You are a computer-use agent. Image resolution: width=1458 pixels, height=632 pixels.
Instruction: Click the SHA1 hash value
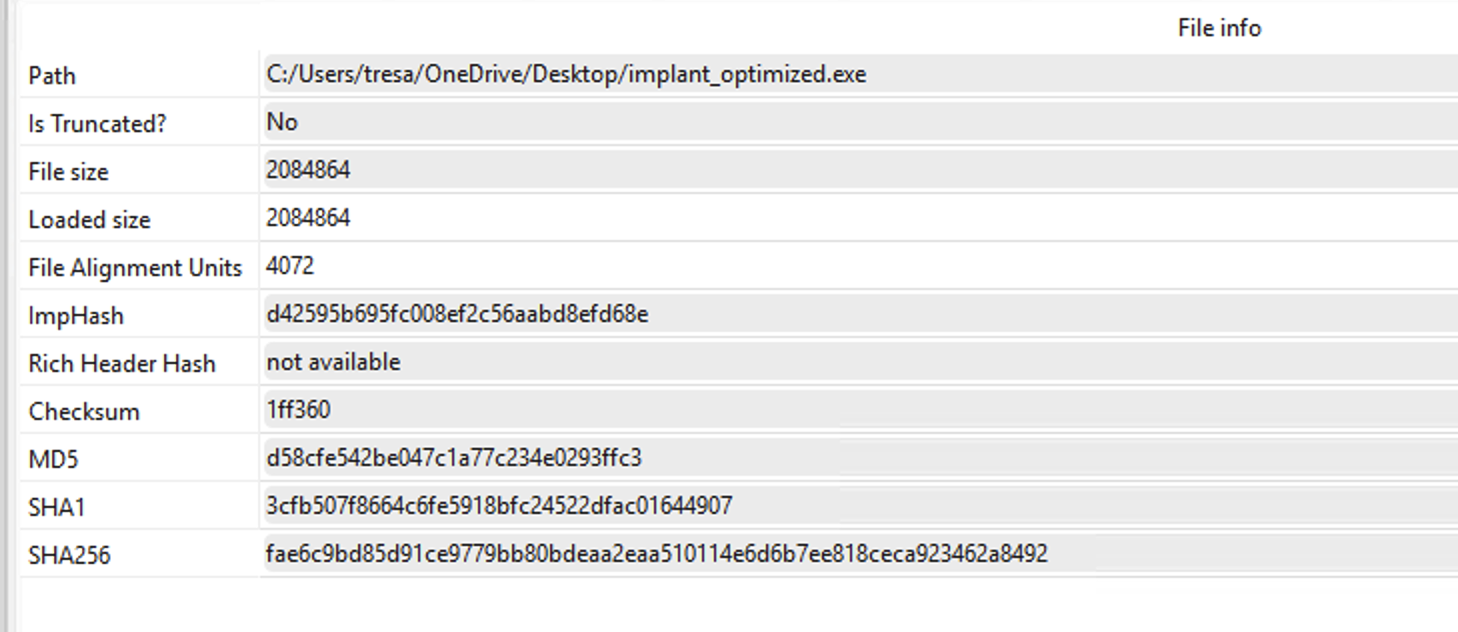pos(499,506)
